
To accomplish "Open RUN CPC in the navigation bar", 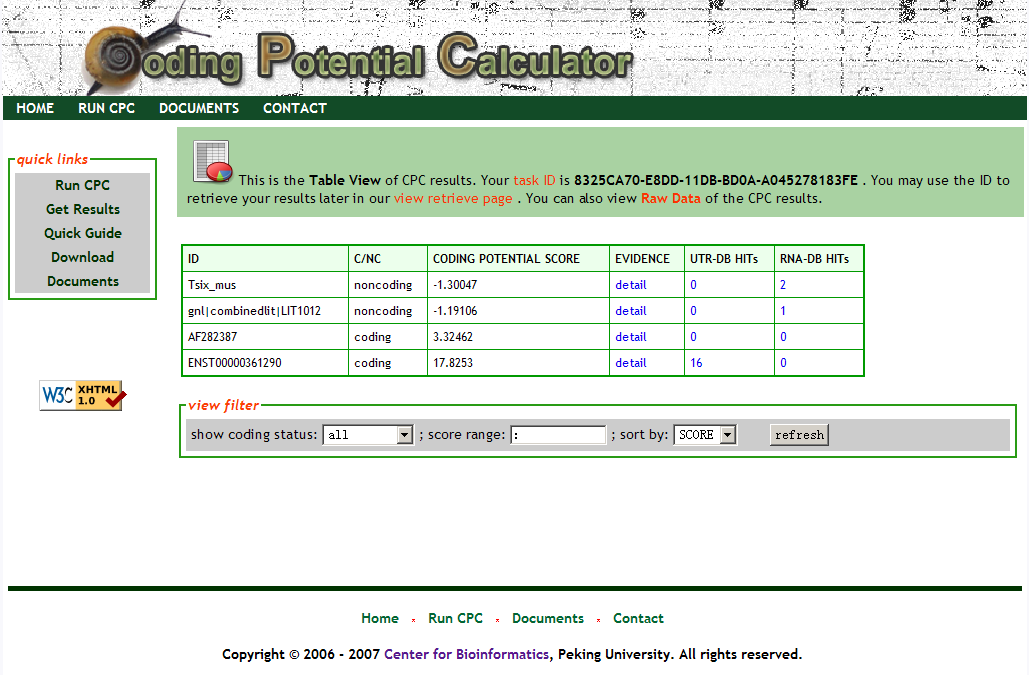I will coord(106,108).
